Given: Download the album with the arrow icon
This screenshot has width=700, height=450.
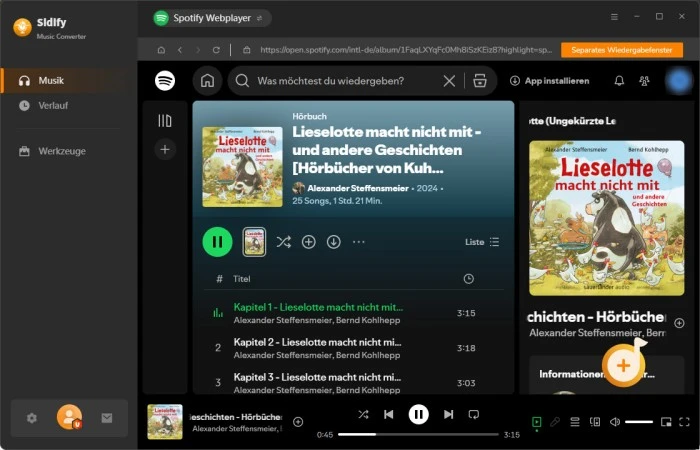Looking at the screenshot, I should coord(333,242).
